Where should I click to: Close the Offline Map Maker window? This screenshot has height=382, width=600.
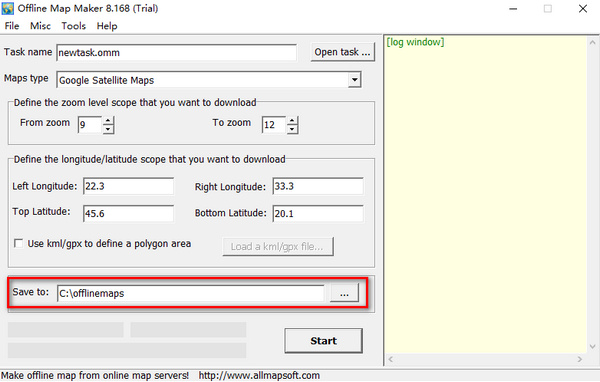(x=583, y=8)
